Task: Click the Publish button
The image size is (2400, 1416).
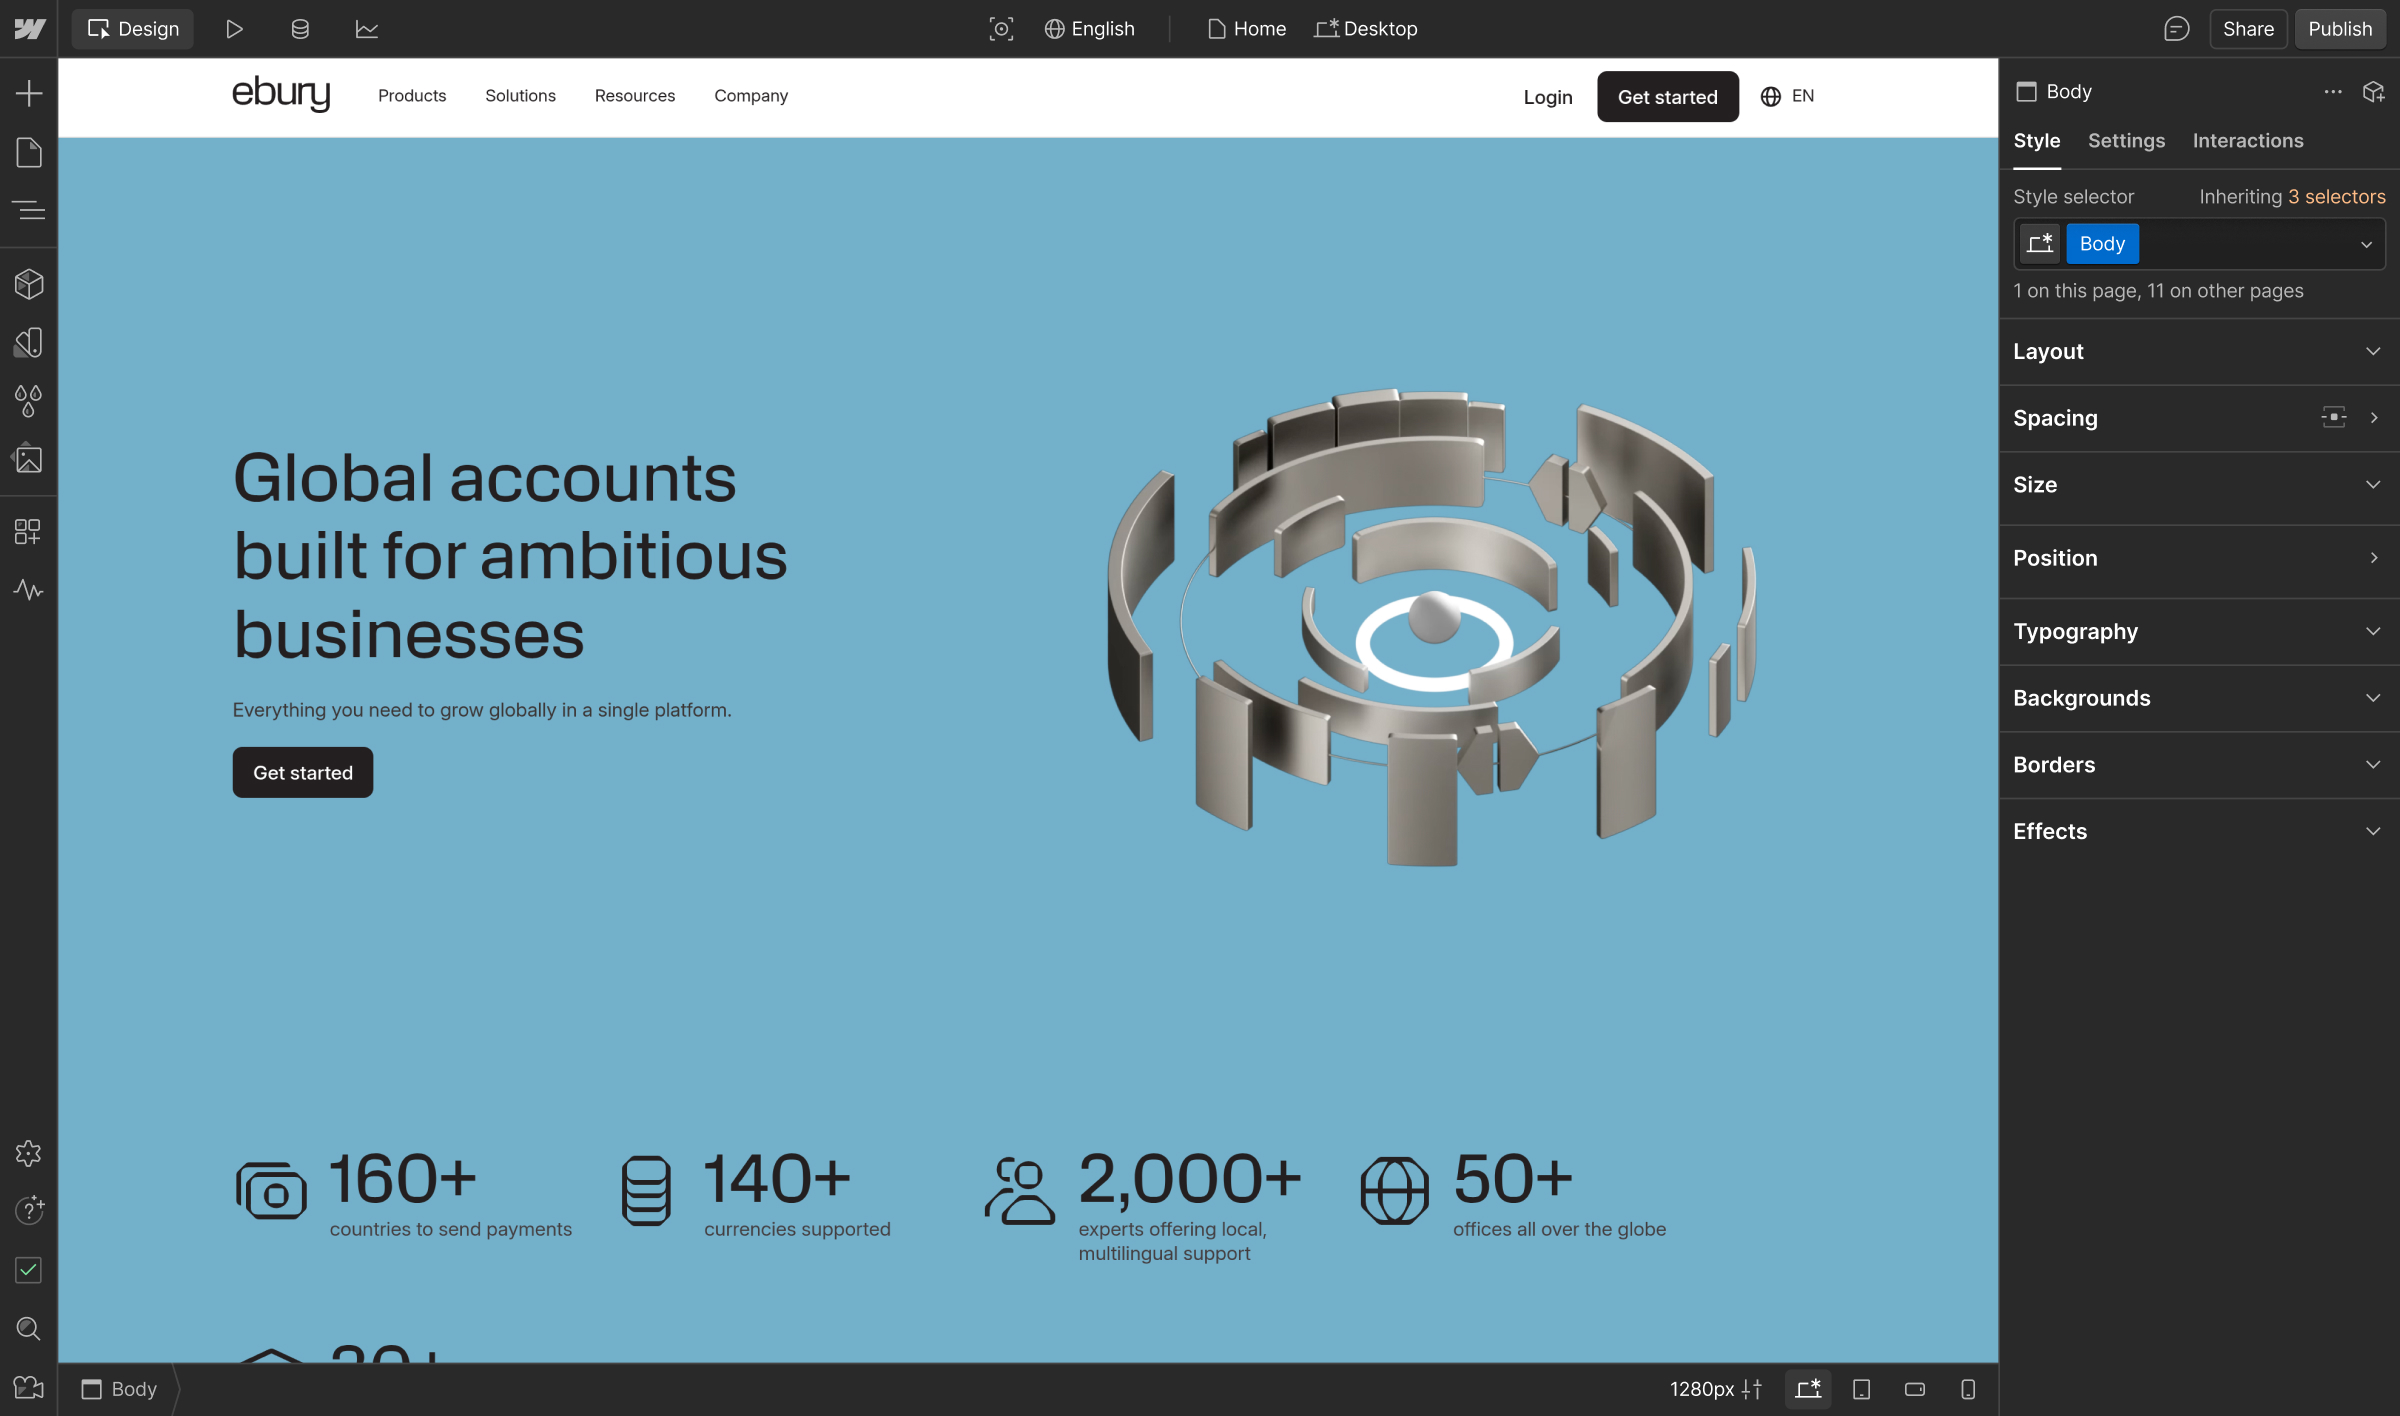Action: tap(2340, 29)
